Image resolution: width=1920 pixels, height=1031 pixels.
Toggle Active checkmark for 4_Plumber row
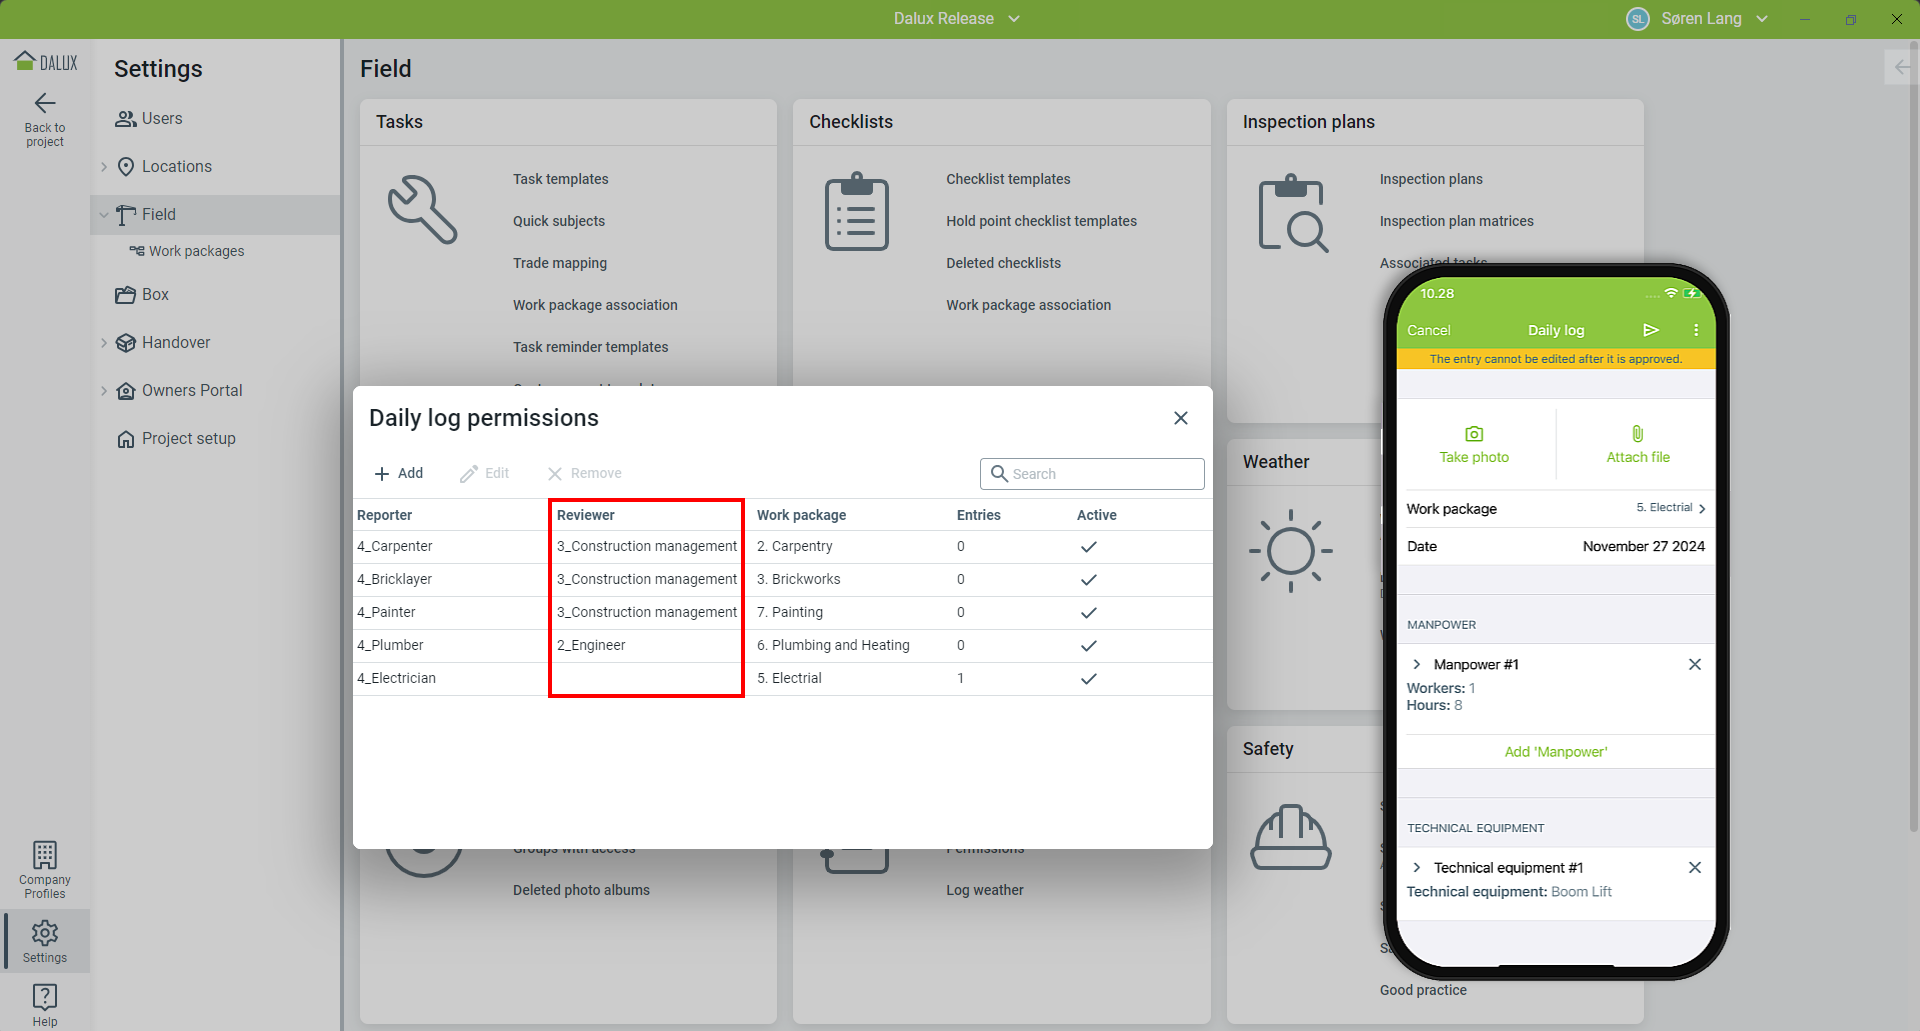[x=1088, y=646]
